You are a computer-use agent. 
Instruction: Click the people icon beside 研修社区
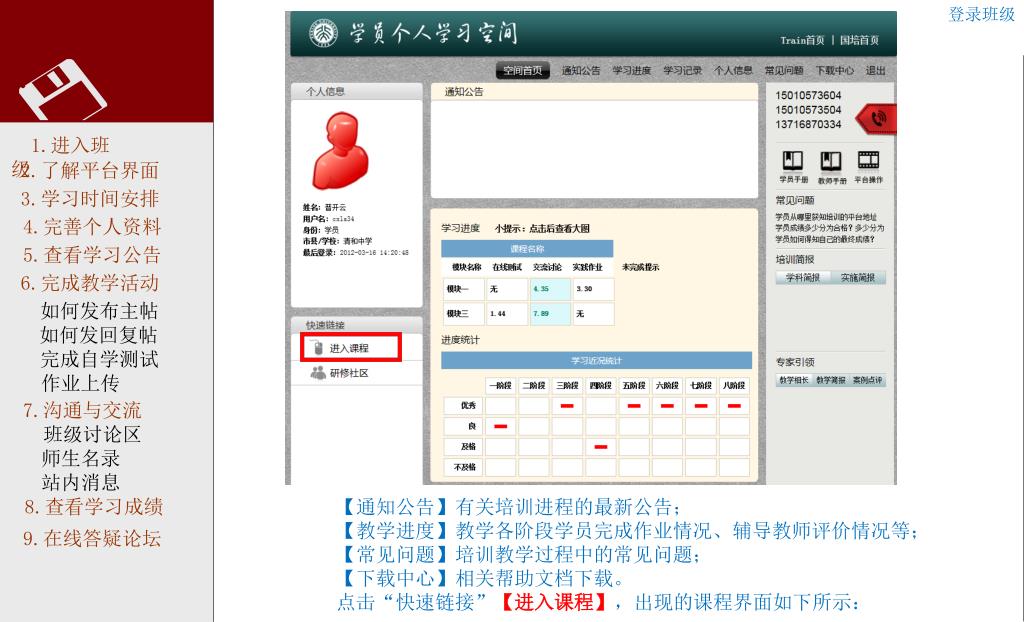point(318,372)
